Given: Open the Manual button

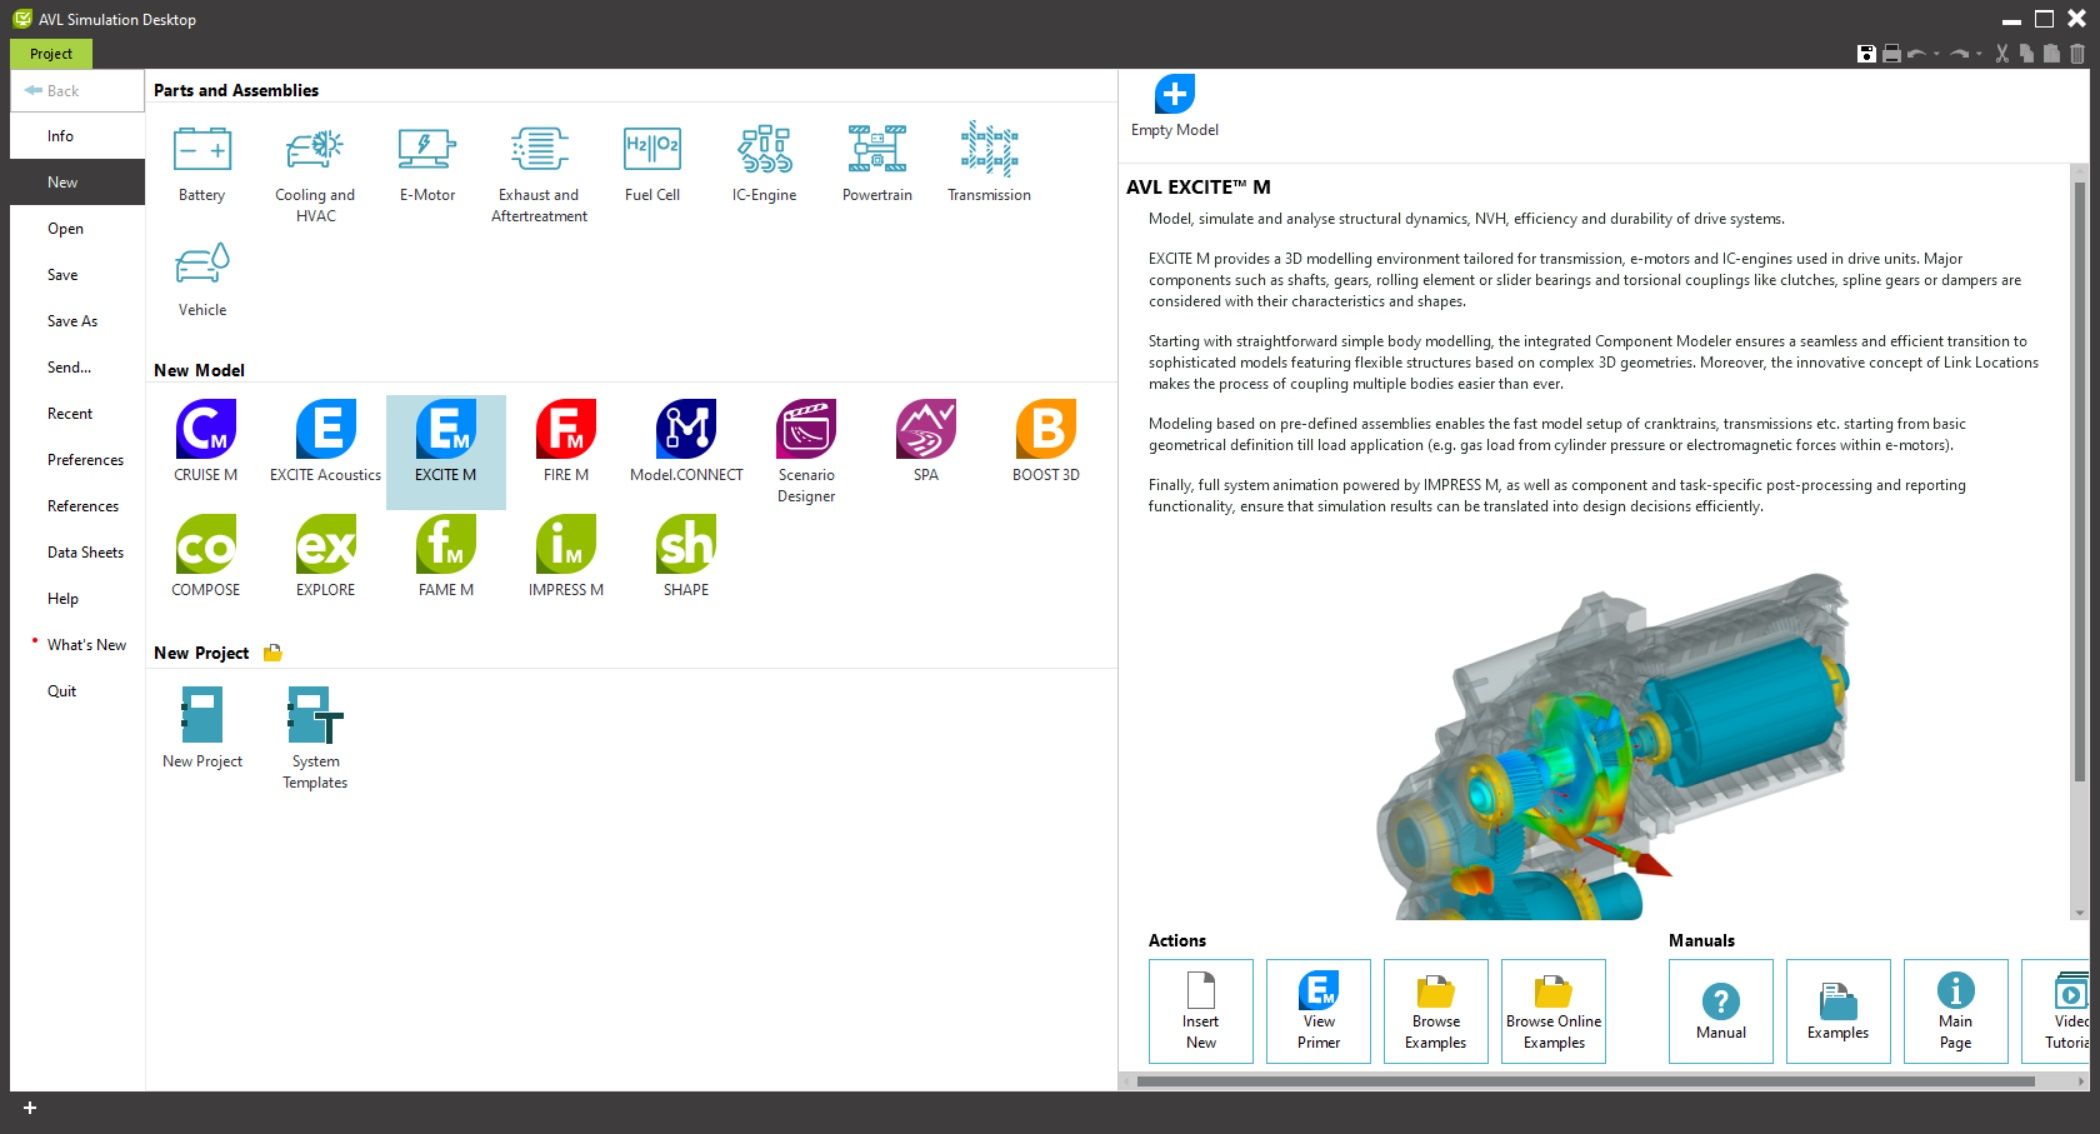Looking at the screenshot, I should [x=1721, y=1011].
